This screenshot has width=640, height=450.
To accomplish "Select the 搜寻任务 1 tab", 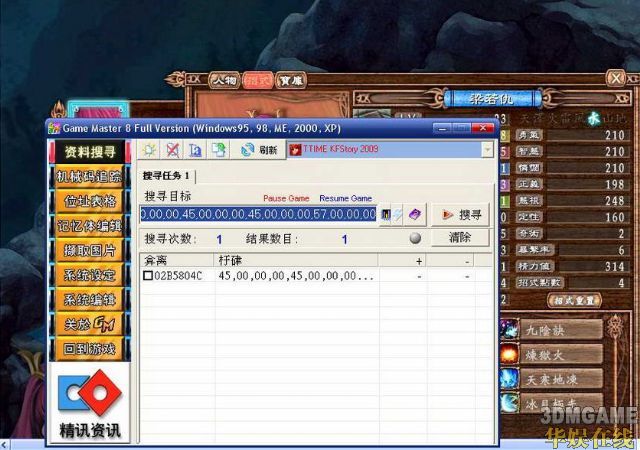I will pos(166,176).
